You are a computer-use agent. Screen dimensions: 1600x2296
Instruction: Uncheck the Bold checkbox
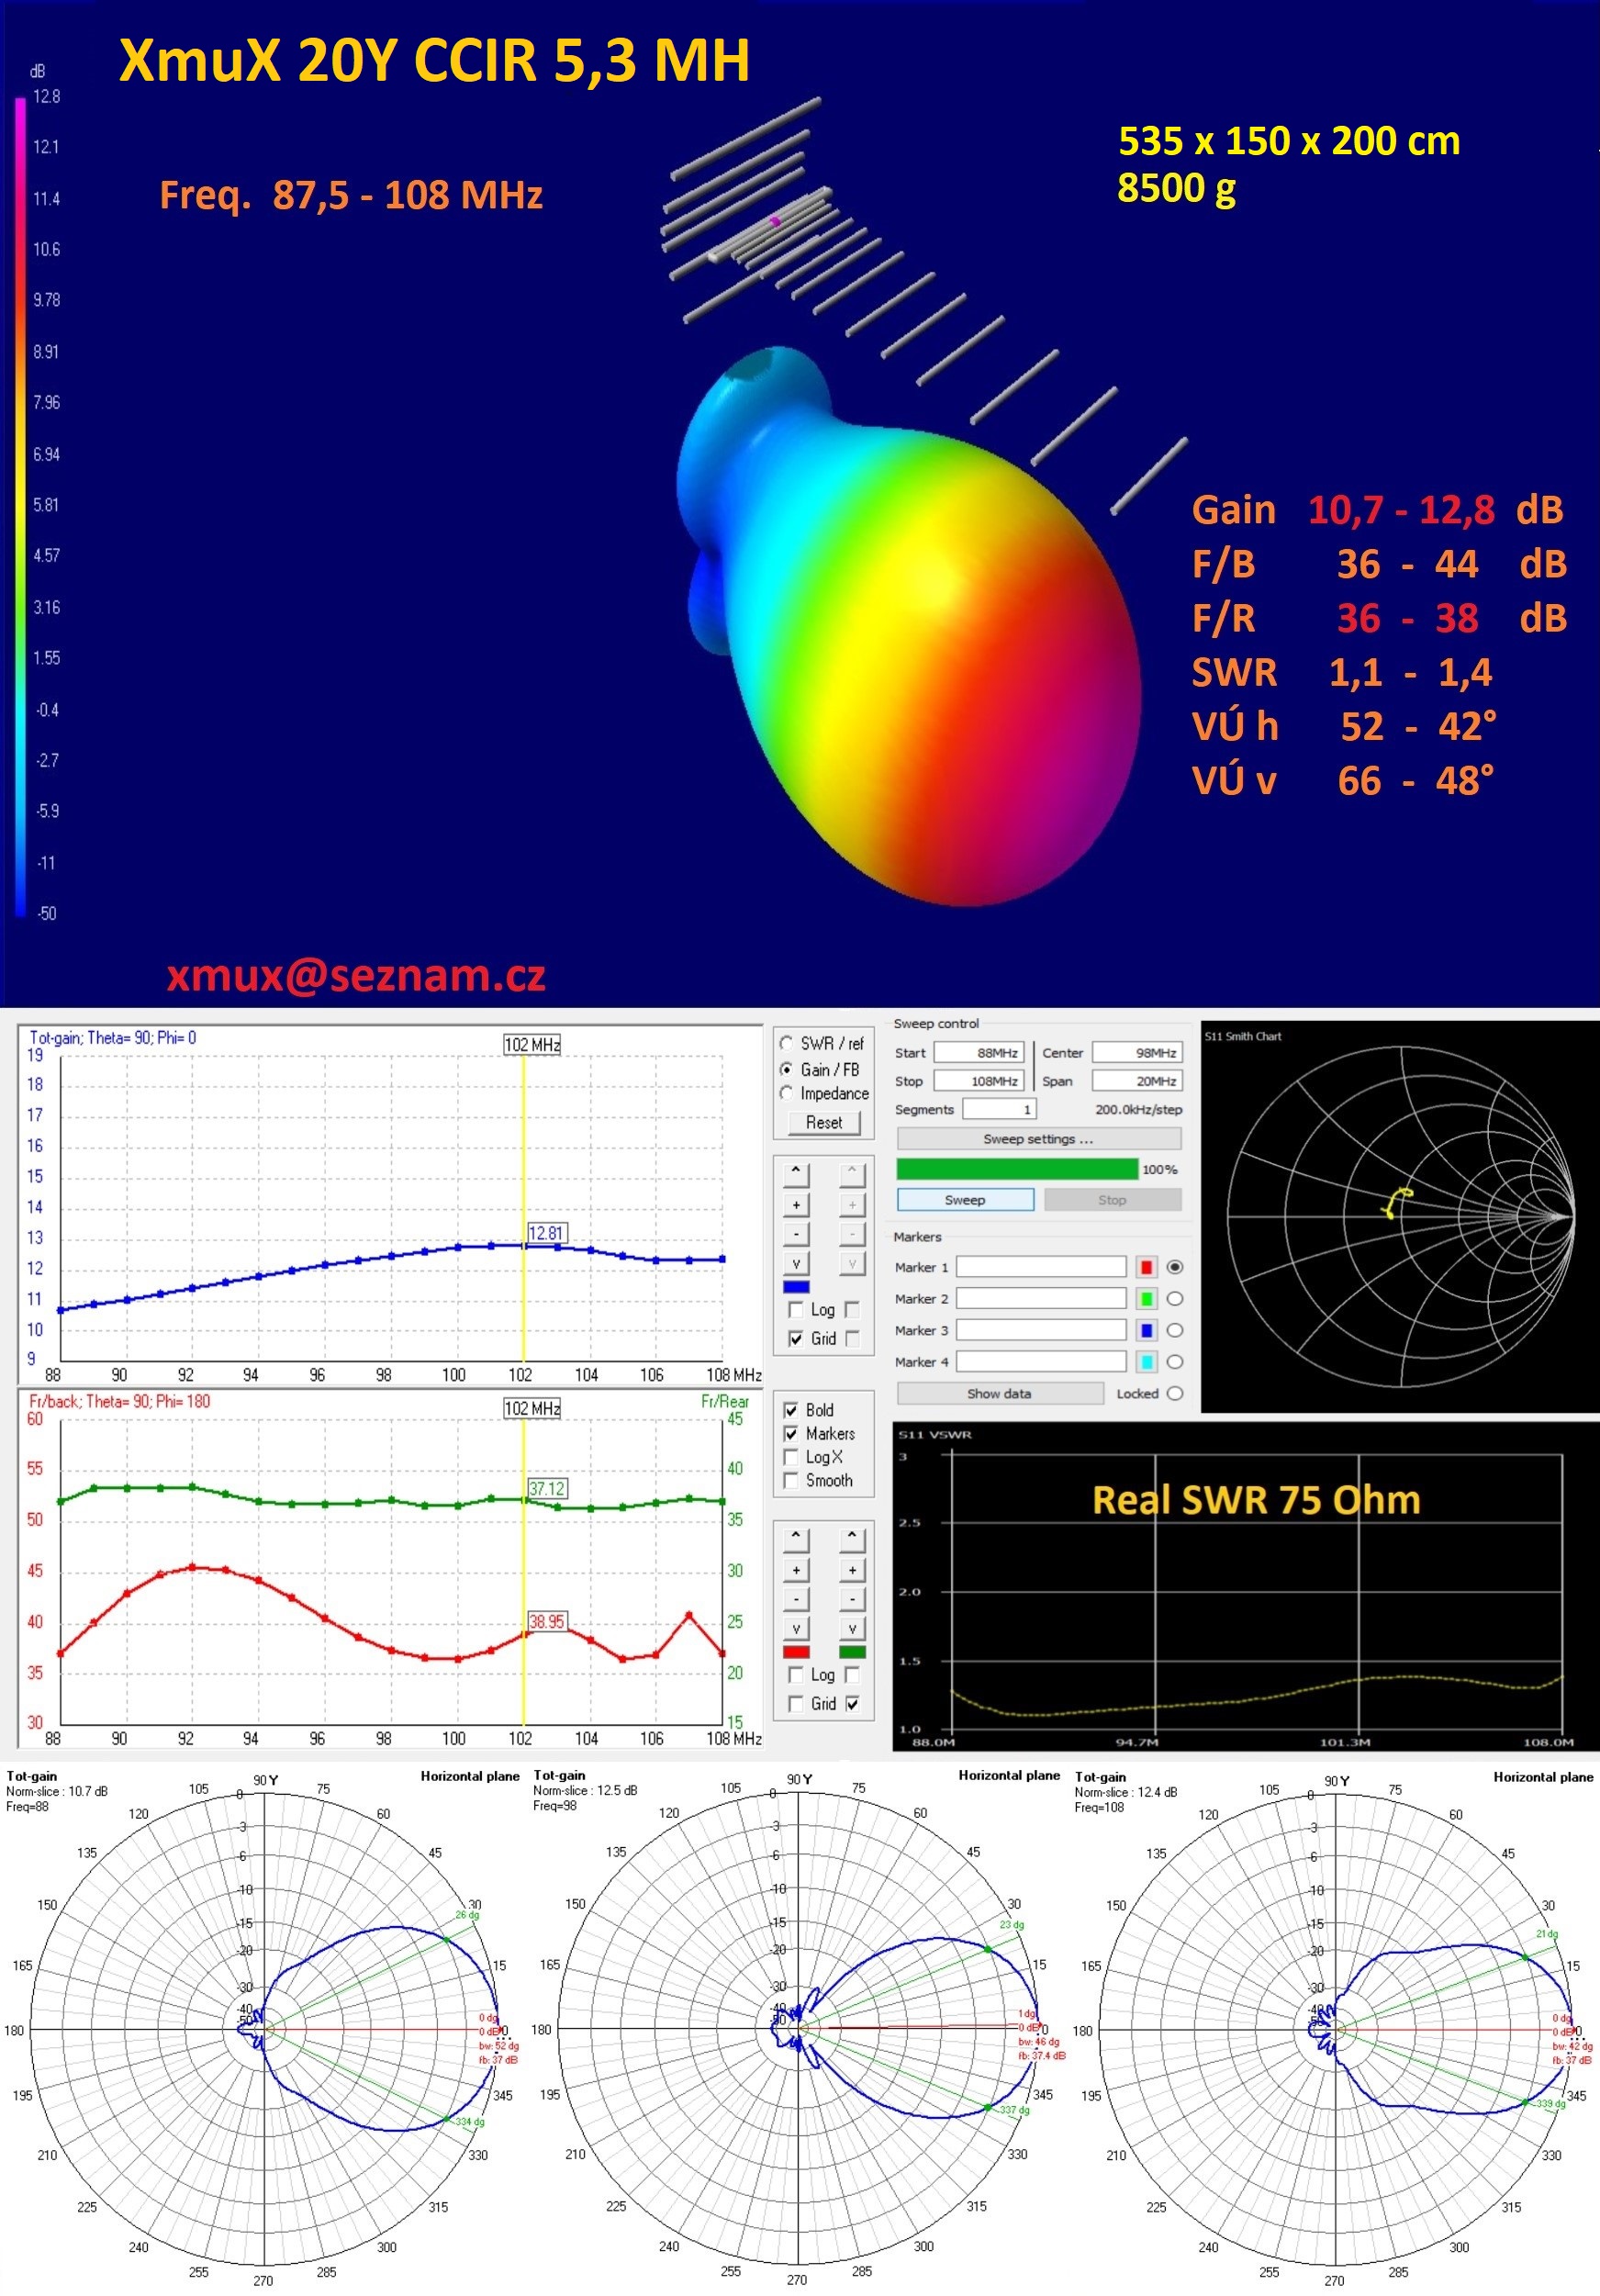(791, 1410)
